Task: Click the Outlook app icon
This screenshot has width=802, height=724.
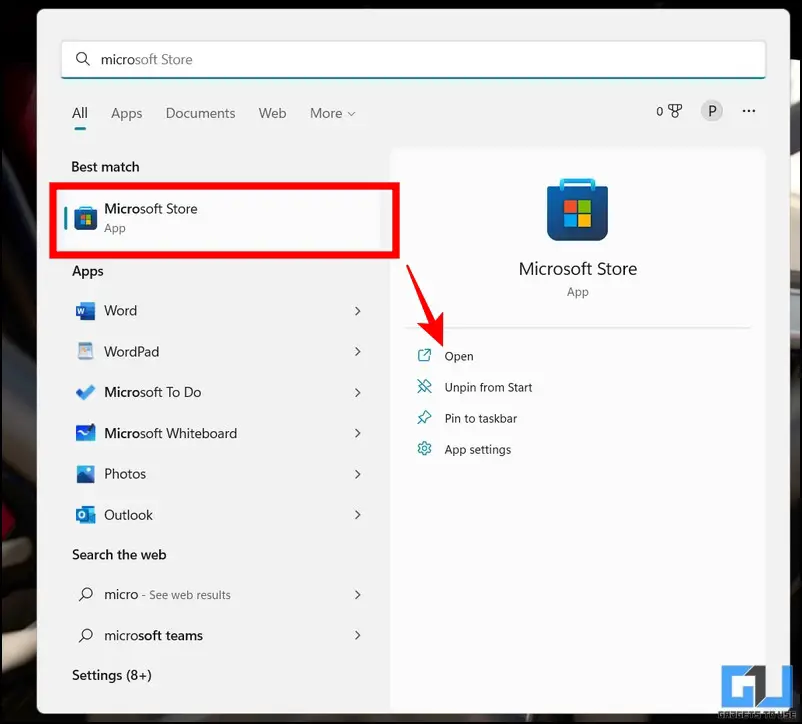Action: [x=85, y=515]
